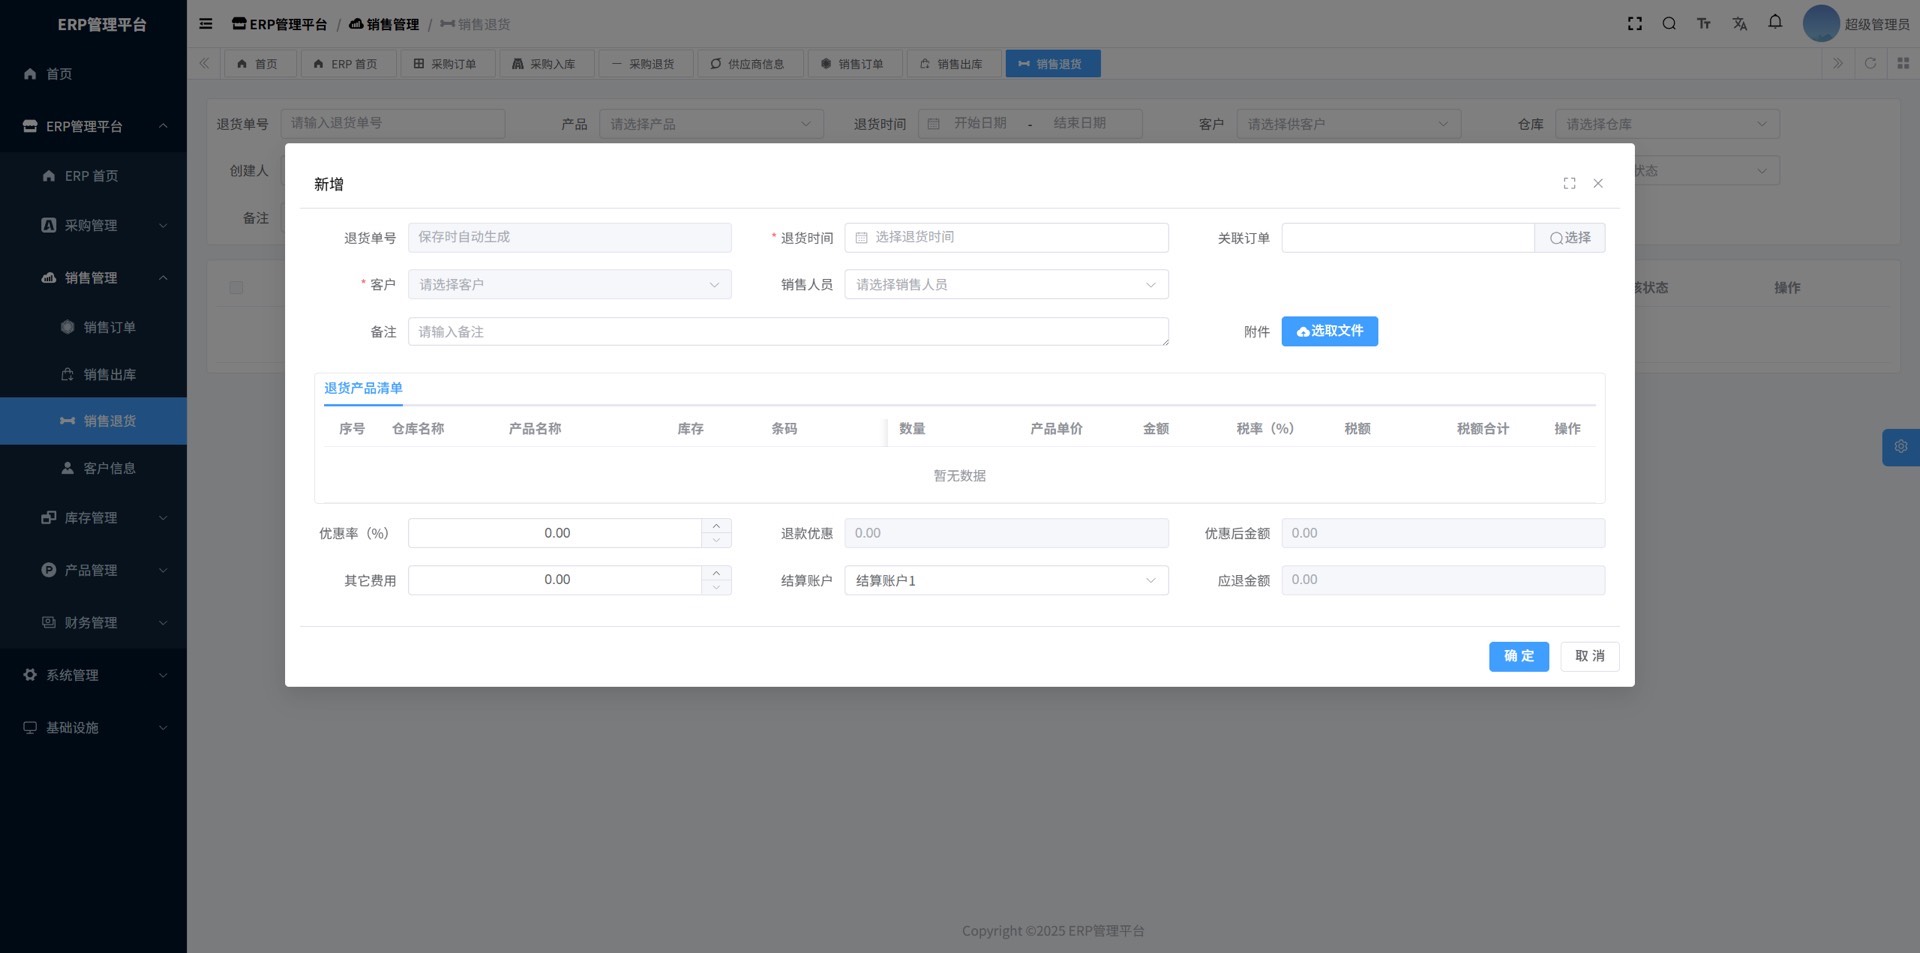This screenshot has width=1920, height=953.
Task: Click the 备注 input field in the dialog
Action: click(787, 332)
